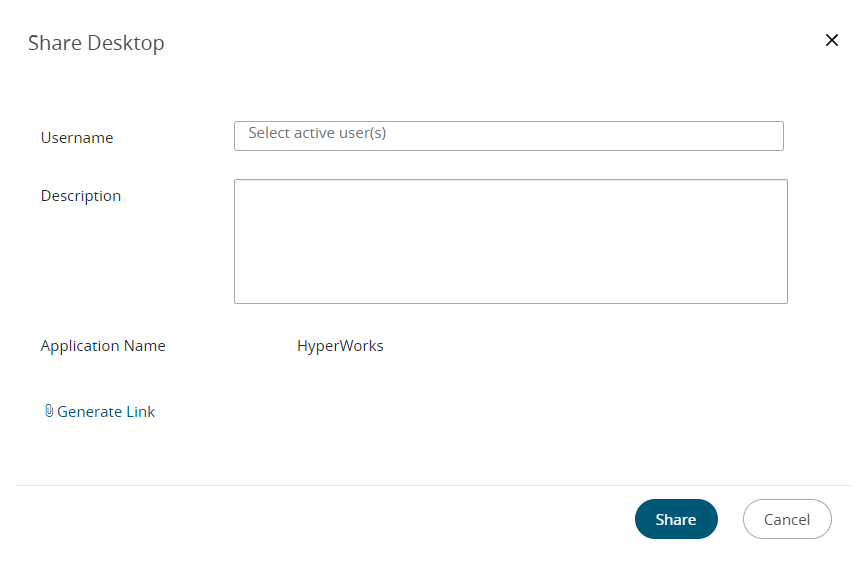Viewport: 868px width, 573px height.
Task: Click the Share Desktop dialog title
Action: (x=96, y=43)
